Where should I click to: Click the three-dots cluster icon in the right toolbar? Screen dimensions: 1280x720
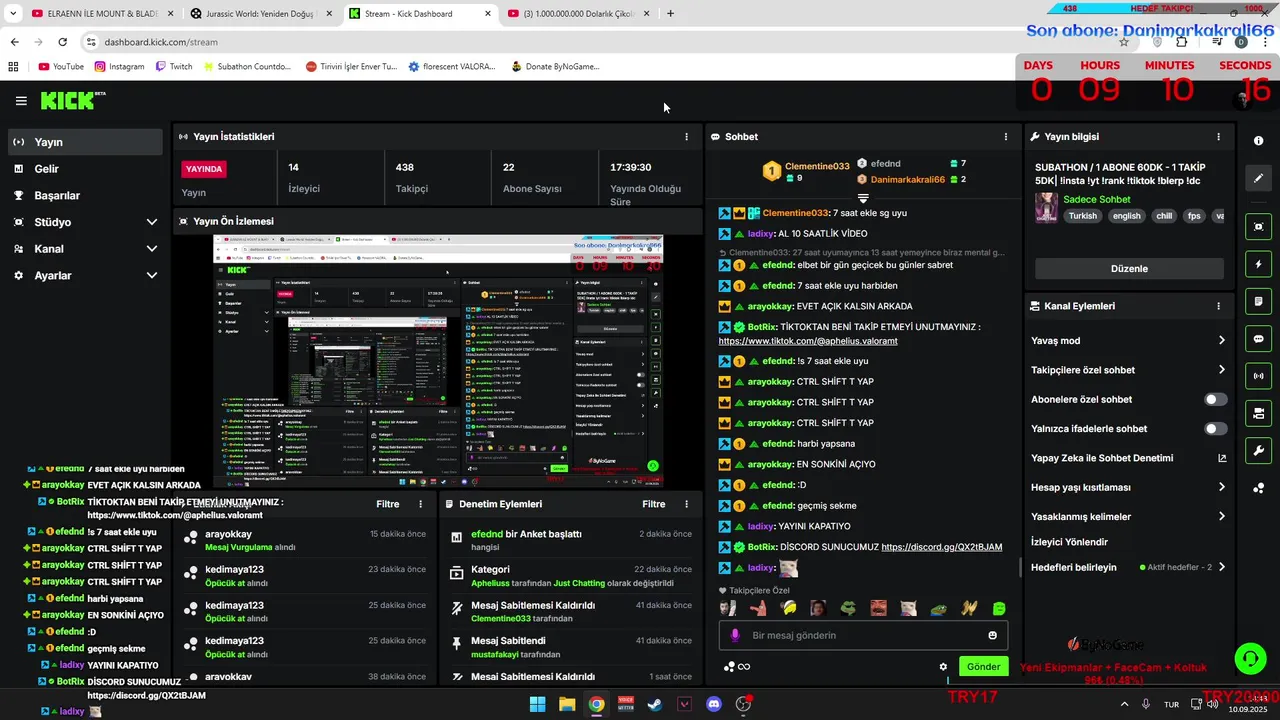click(1258, 488)
